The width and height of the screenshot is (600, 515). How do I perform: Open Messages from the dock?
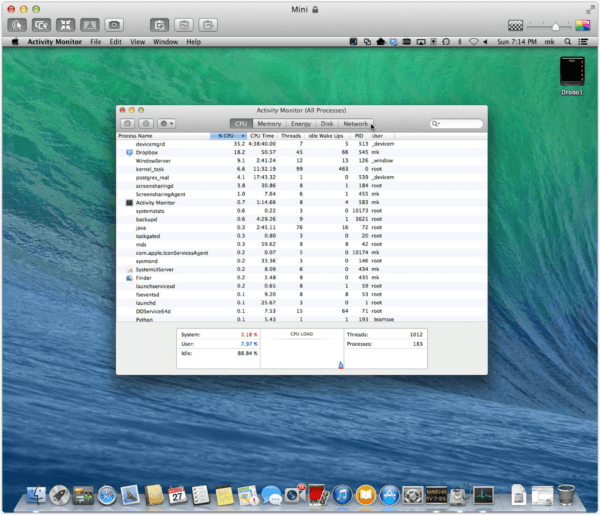pyautogui.click(x=271, y=495)
